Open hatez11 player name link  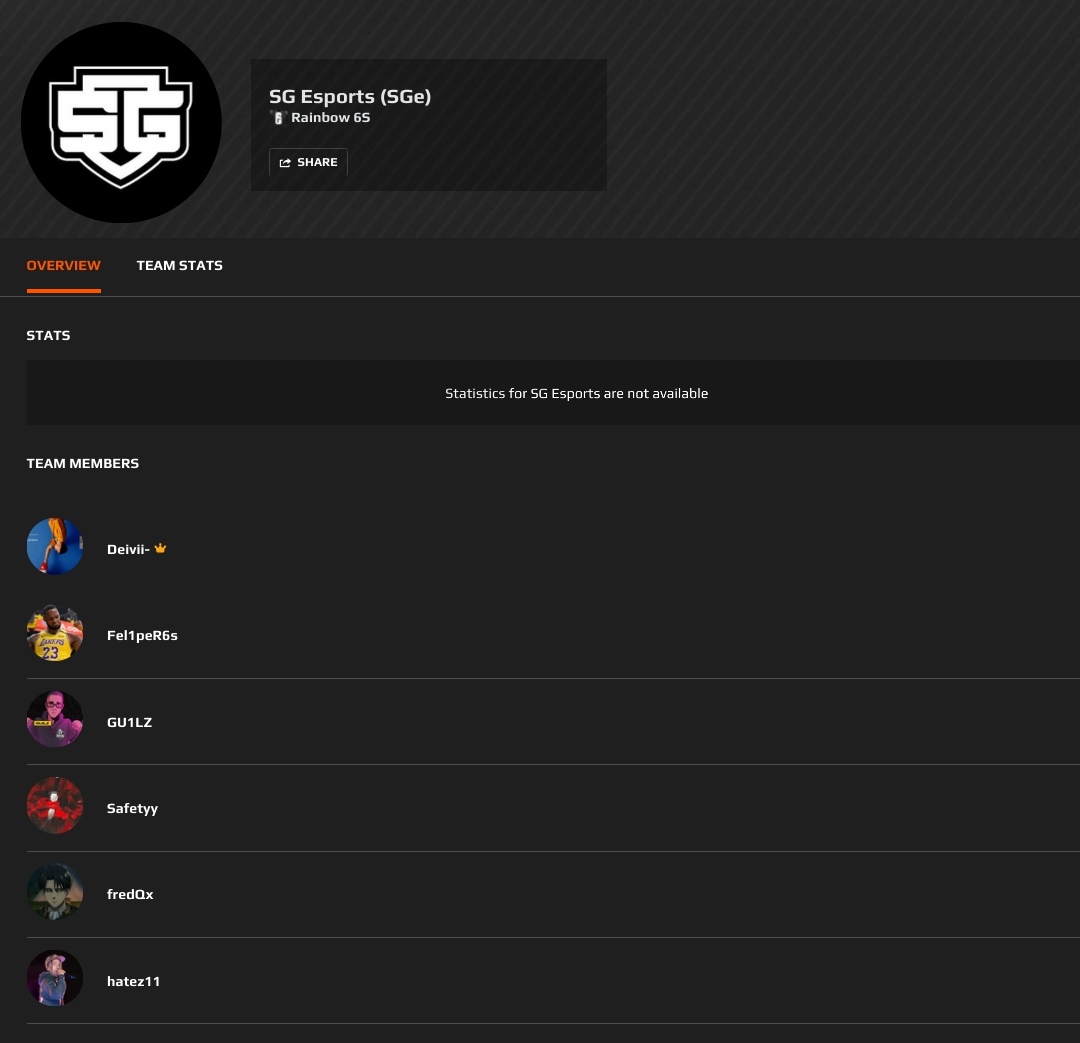134,981
